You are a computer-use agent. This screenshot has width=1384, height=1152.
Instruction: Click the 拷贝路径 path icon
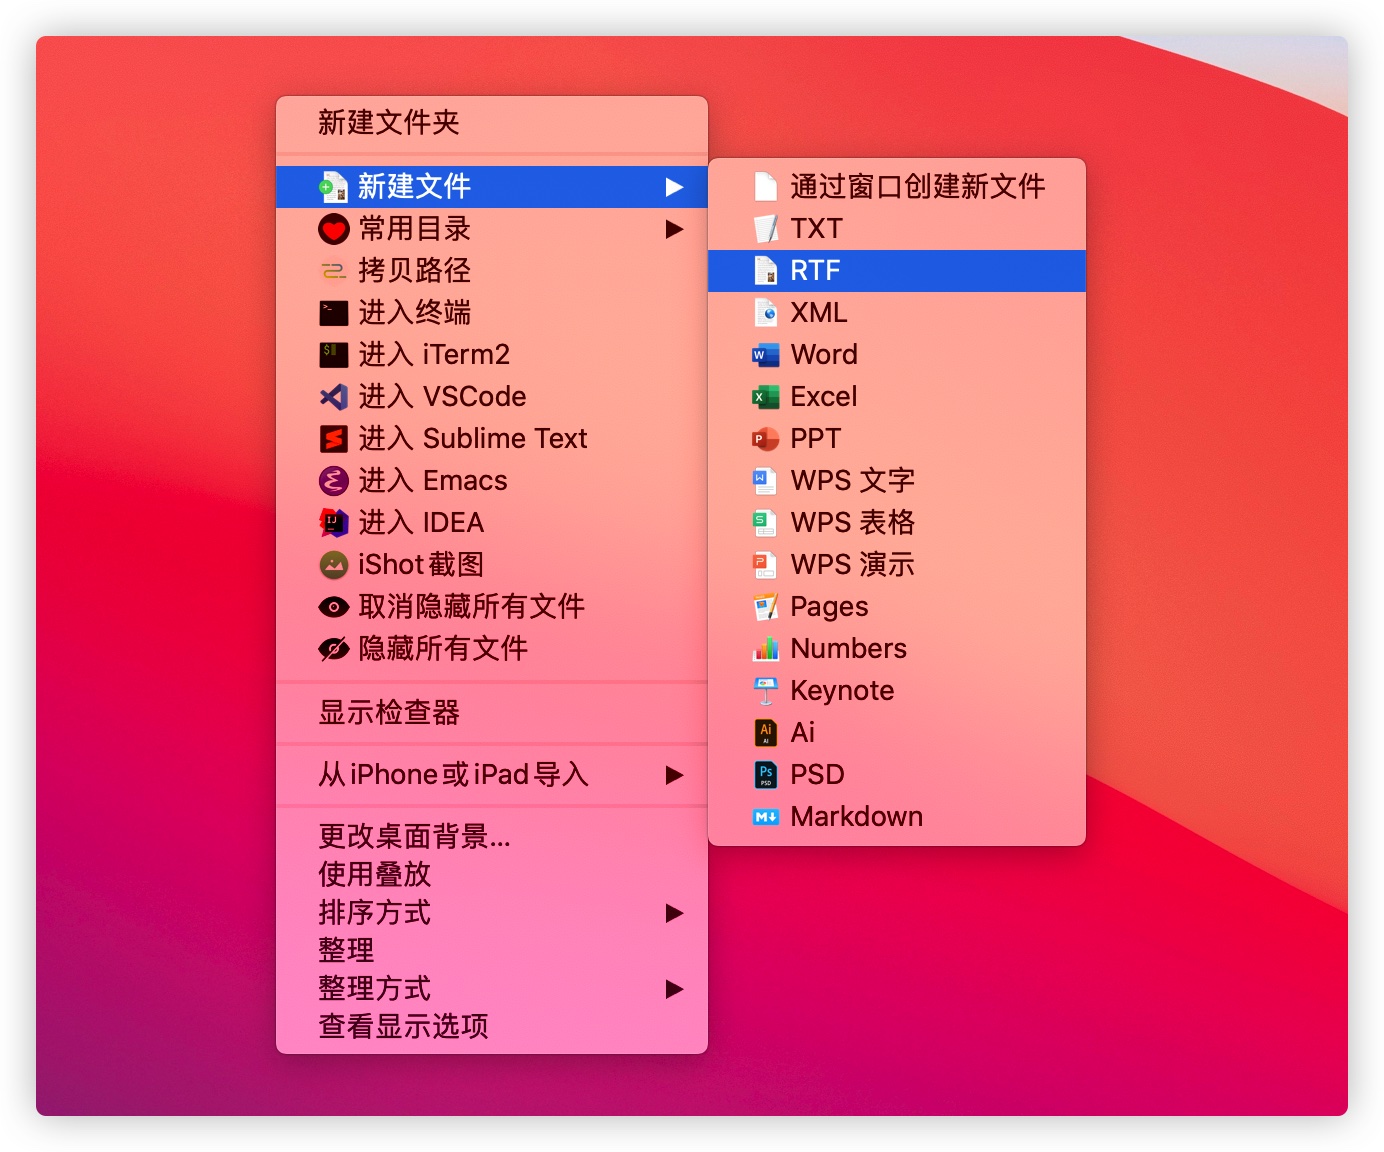pyautogui.click(x=333, y=271)
